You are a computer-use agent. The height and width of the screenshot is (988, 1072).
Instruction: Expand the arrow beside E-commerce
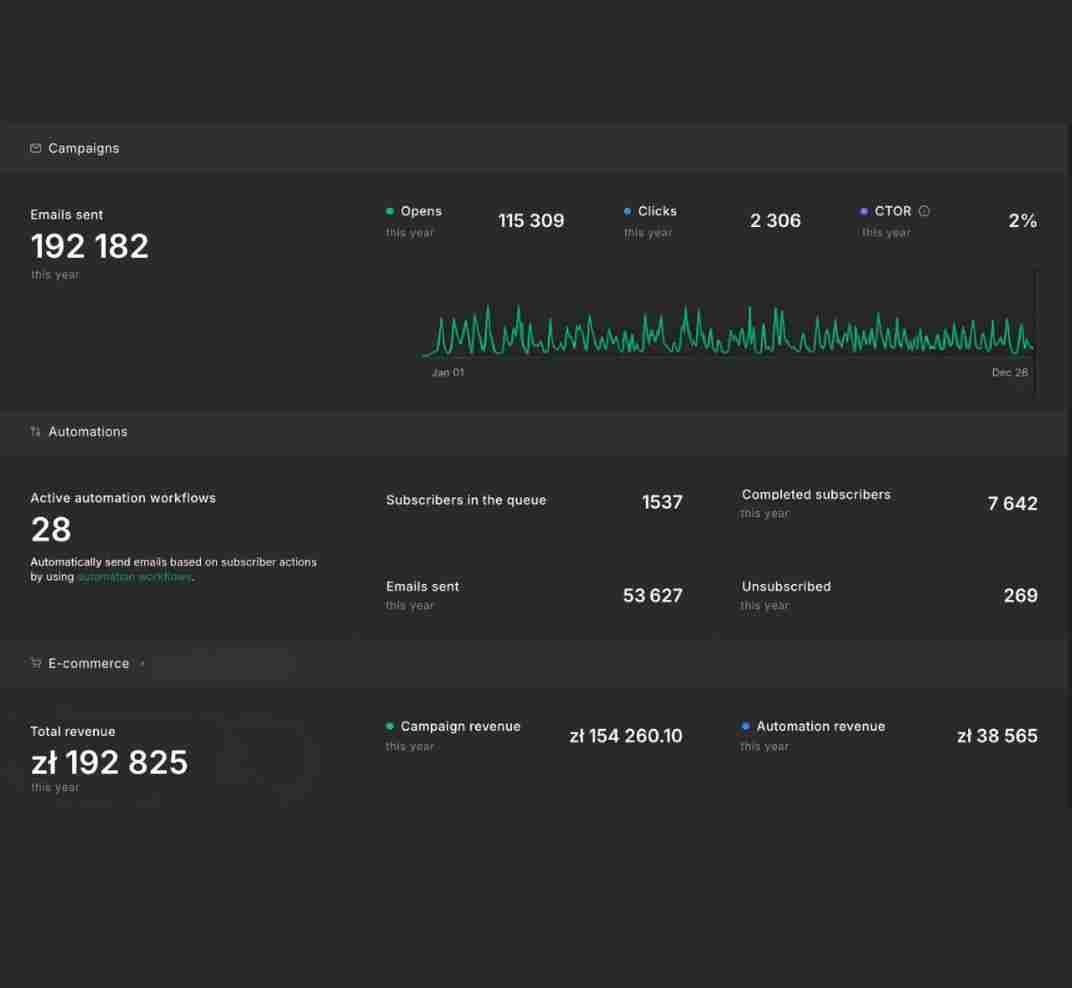coord(142,664)
